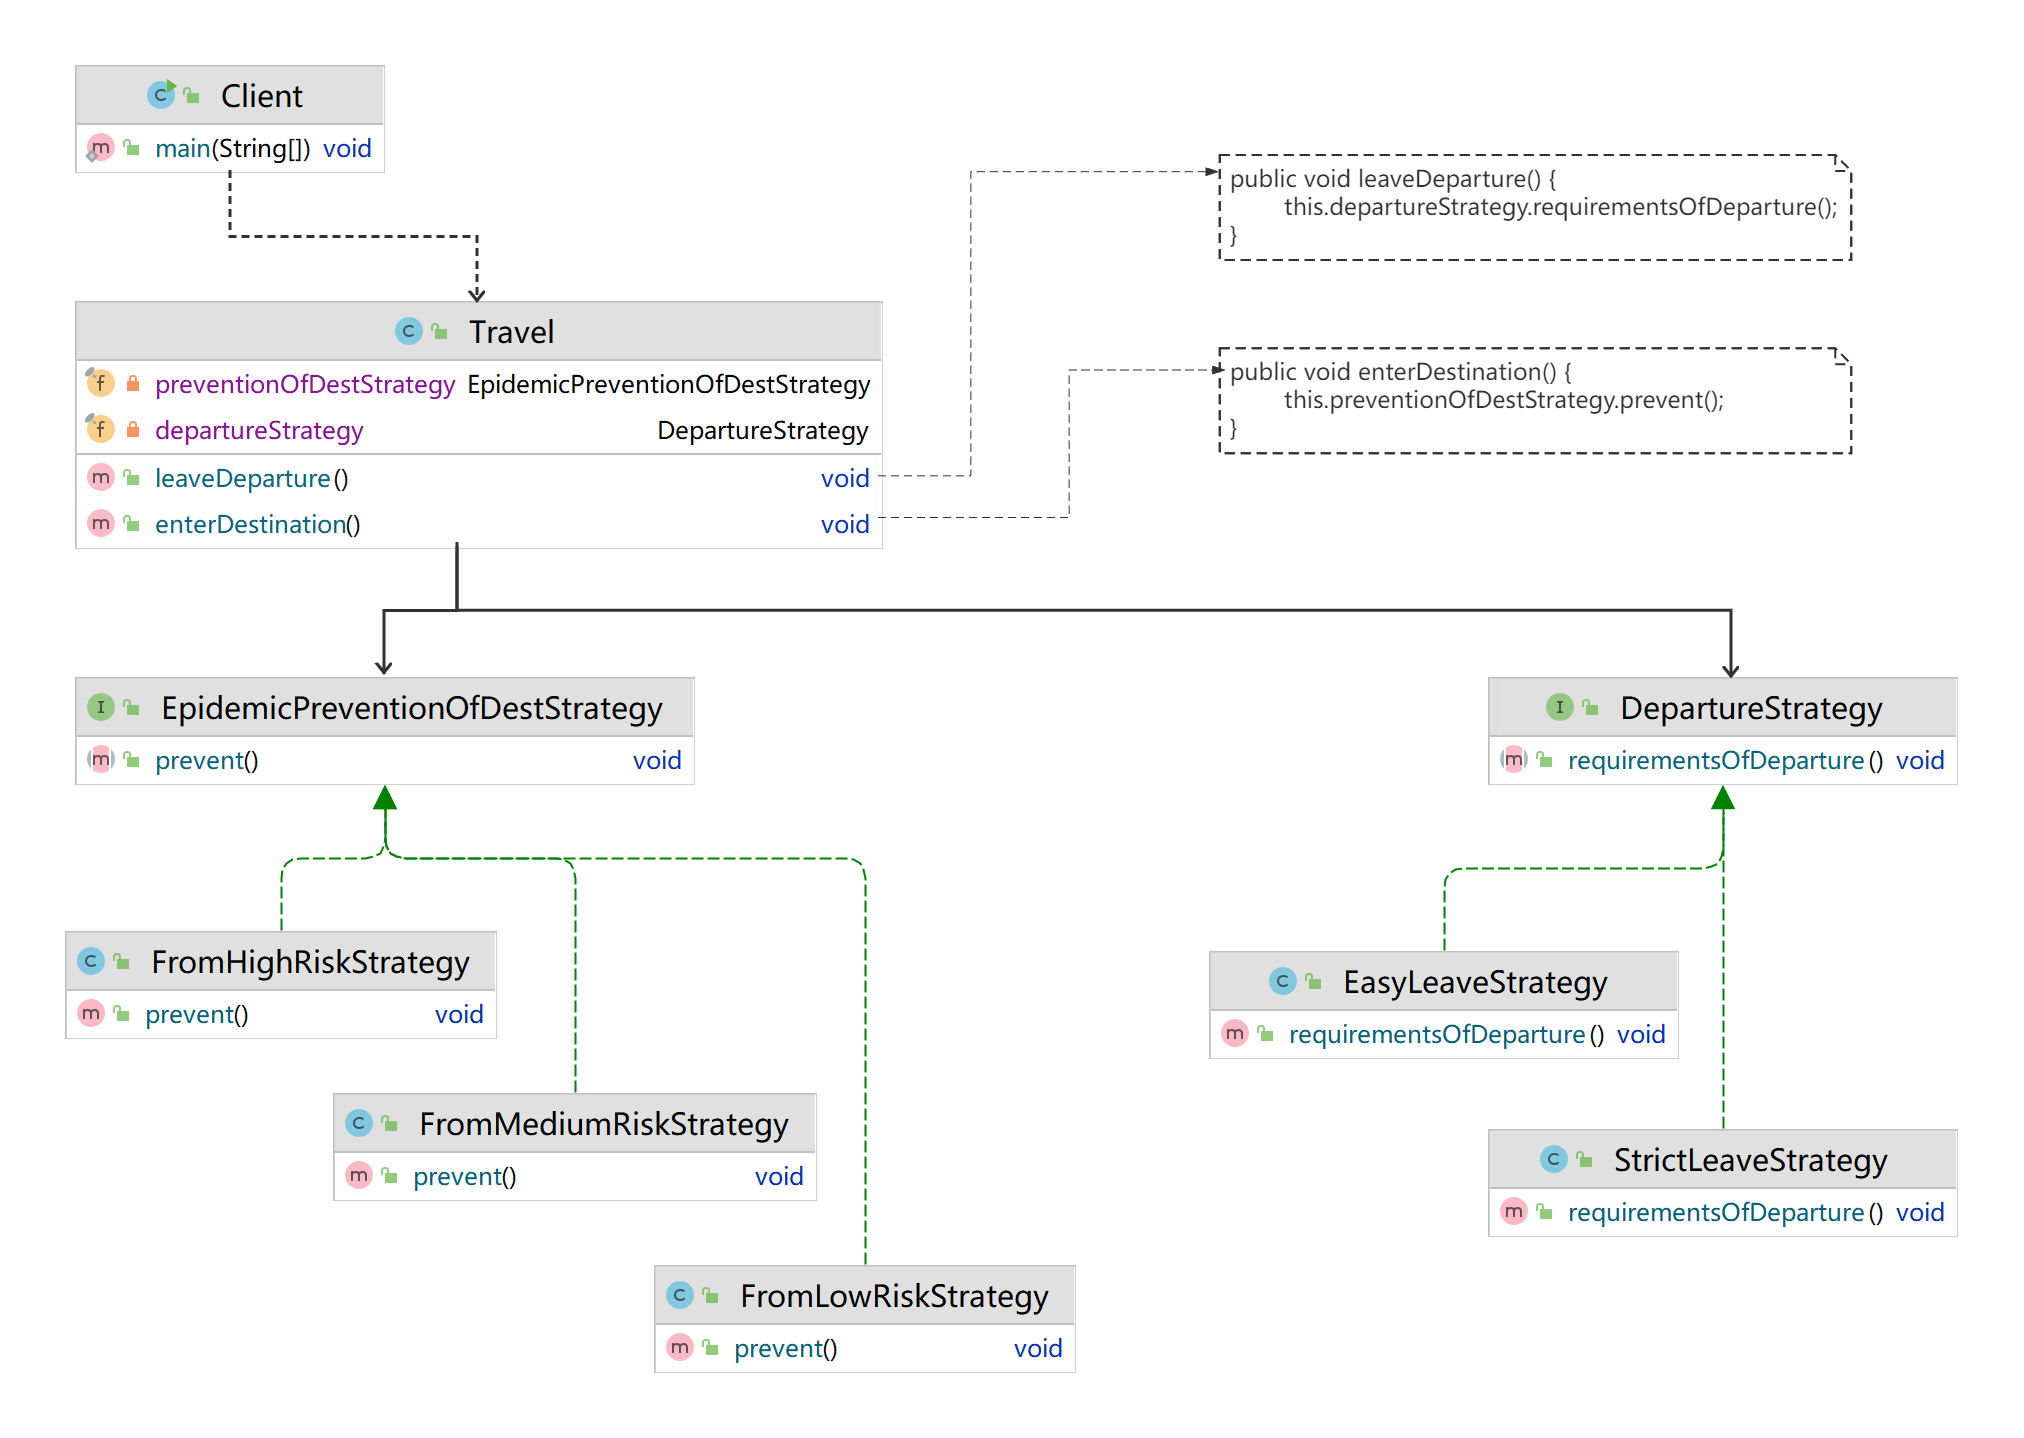The width and height of the screenshot is (2024, 1438).
Task: Click the lock icon beside departureStrategy field
Action: pos(133,430)
